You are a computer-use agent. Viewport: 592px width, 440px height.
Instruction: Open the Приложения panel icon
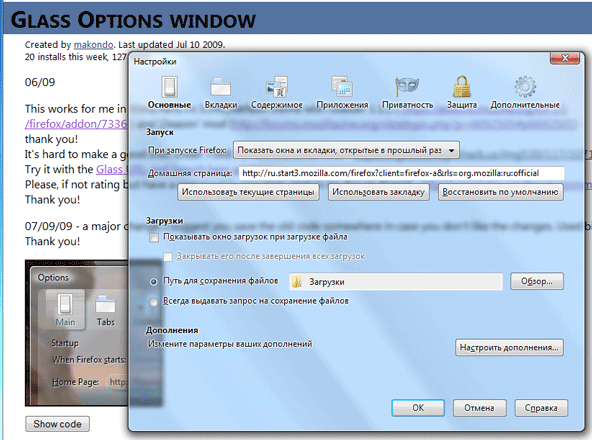[342, 86]
